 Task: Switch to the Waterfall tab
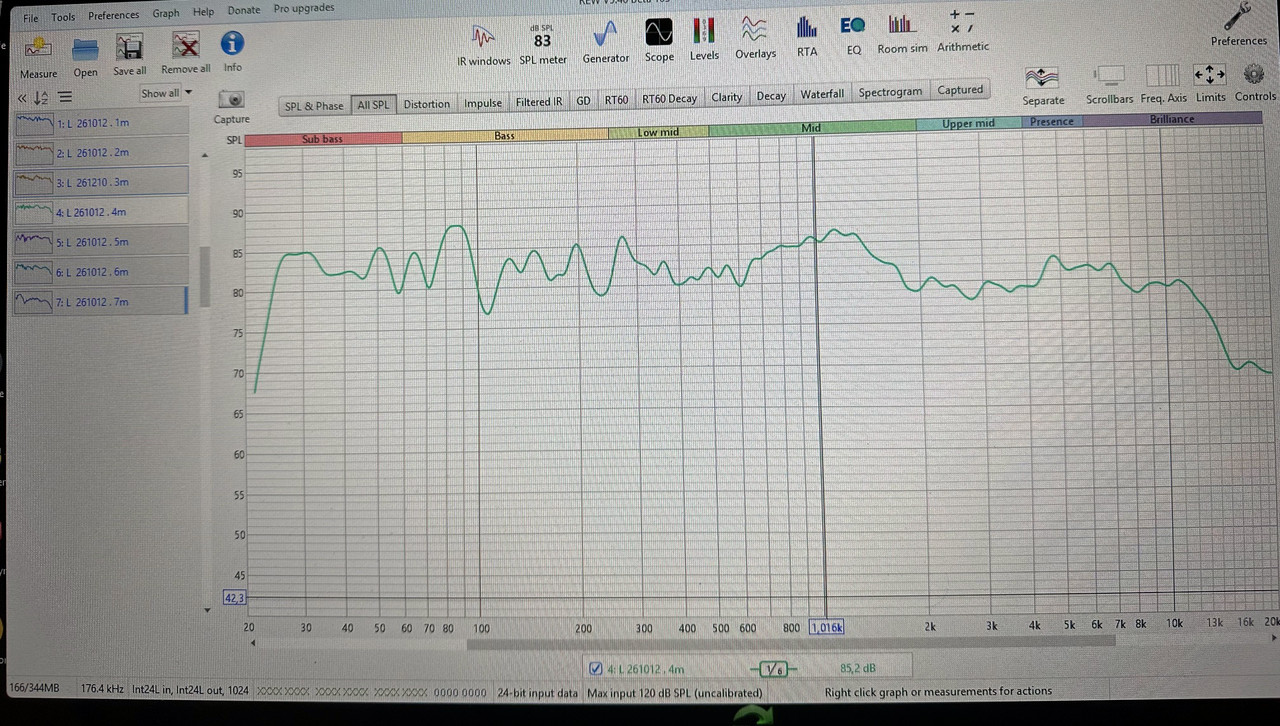point(822,95)
